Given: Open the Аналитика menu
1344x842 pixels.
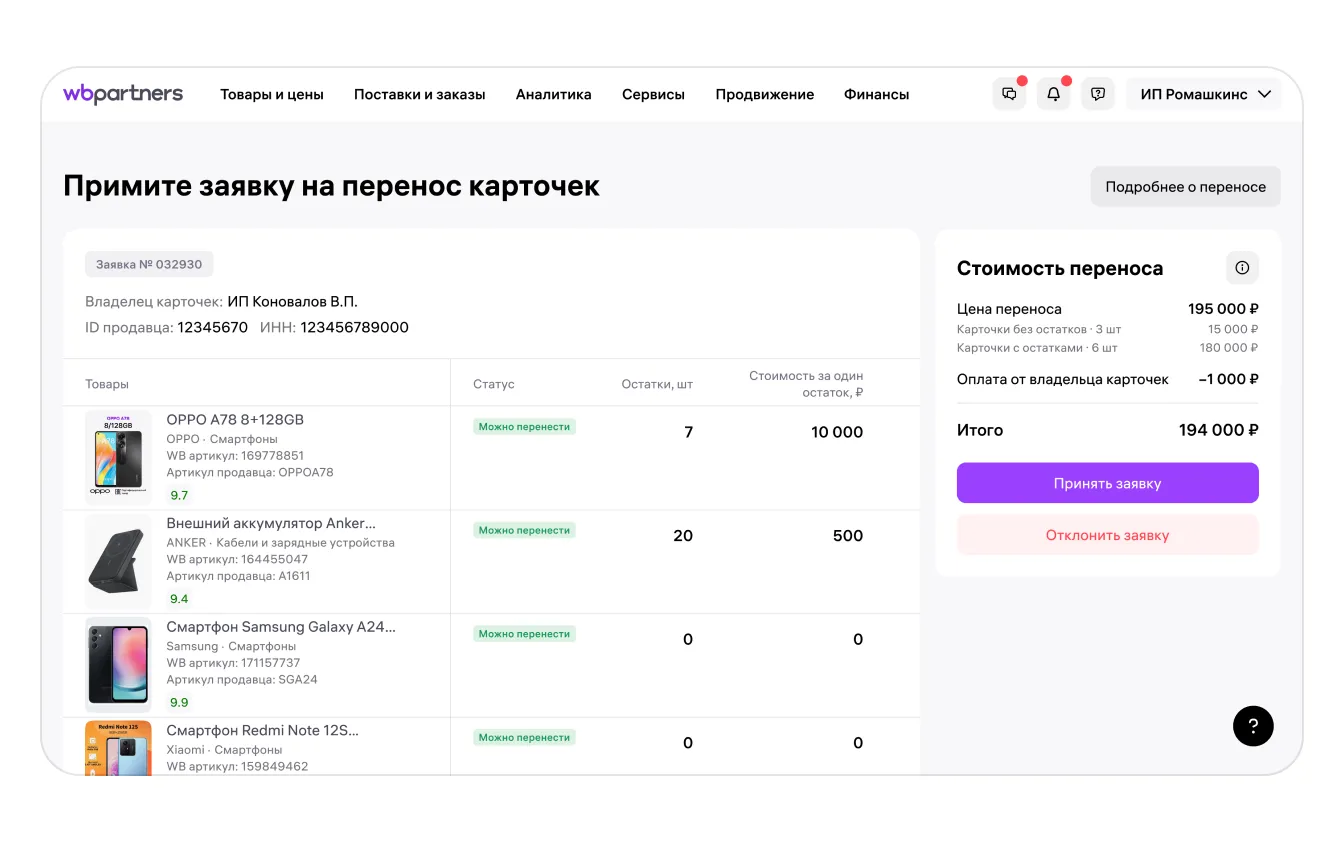Looking at the screenshot, I should coord(554,95).
